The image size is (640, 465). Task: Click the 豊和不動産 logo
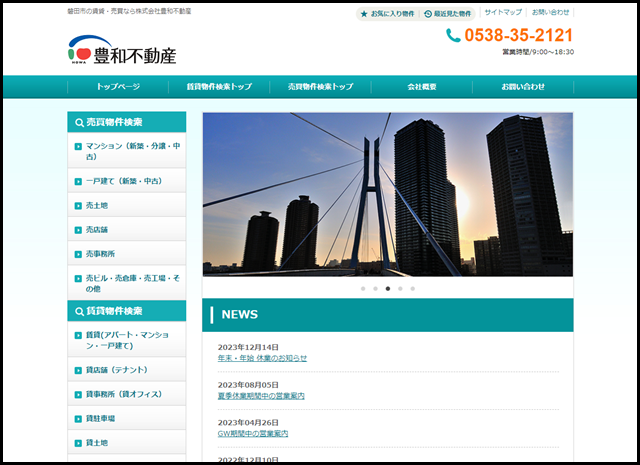pos(121,50)
